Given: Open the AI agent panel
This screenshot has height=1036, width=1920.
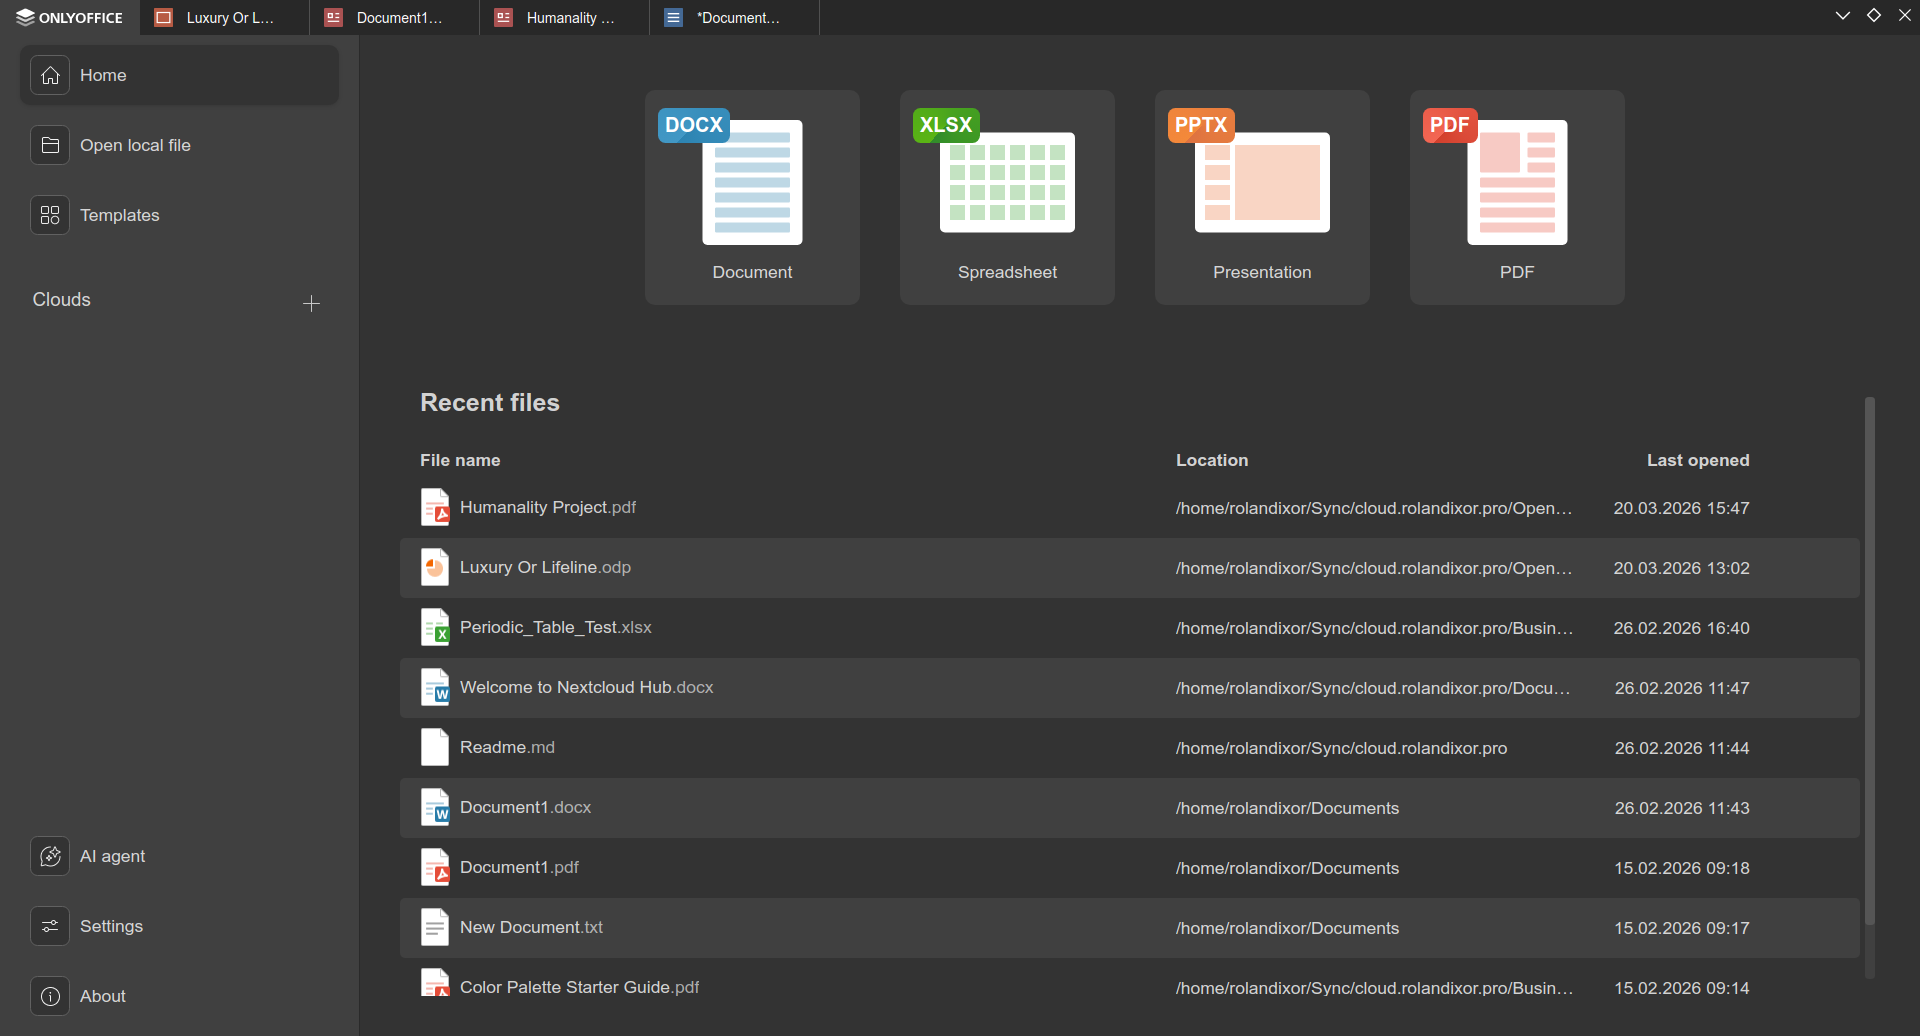Looking at the screenshot, I should [112, 856].
